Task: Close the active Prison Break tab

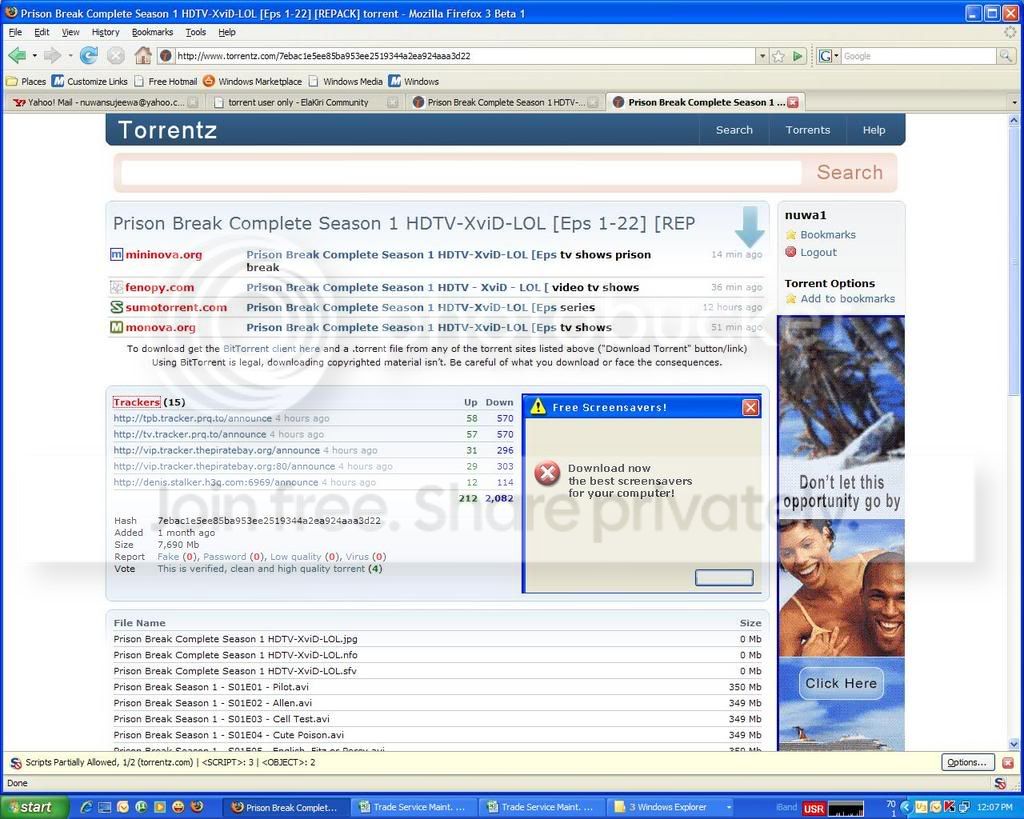Action: tap(793, 102)
